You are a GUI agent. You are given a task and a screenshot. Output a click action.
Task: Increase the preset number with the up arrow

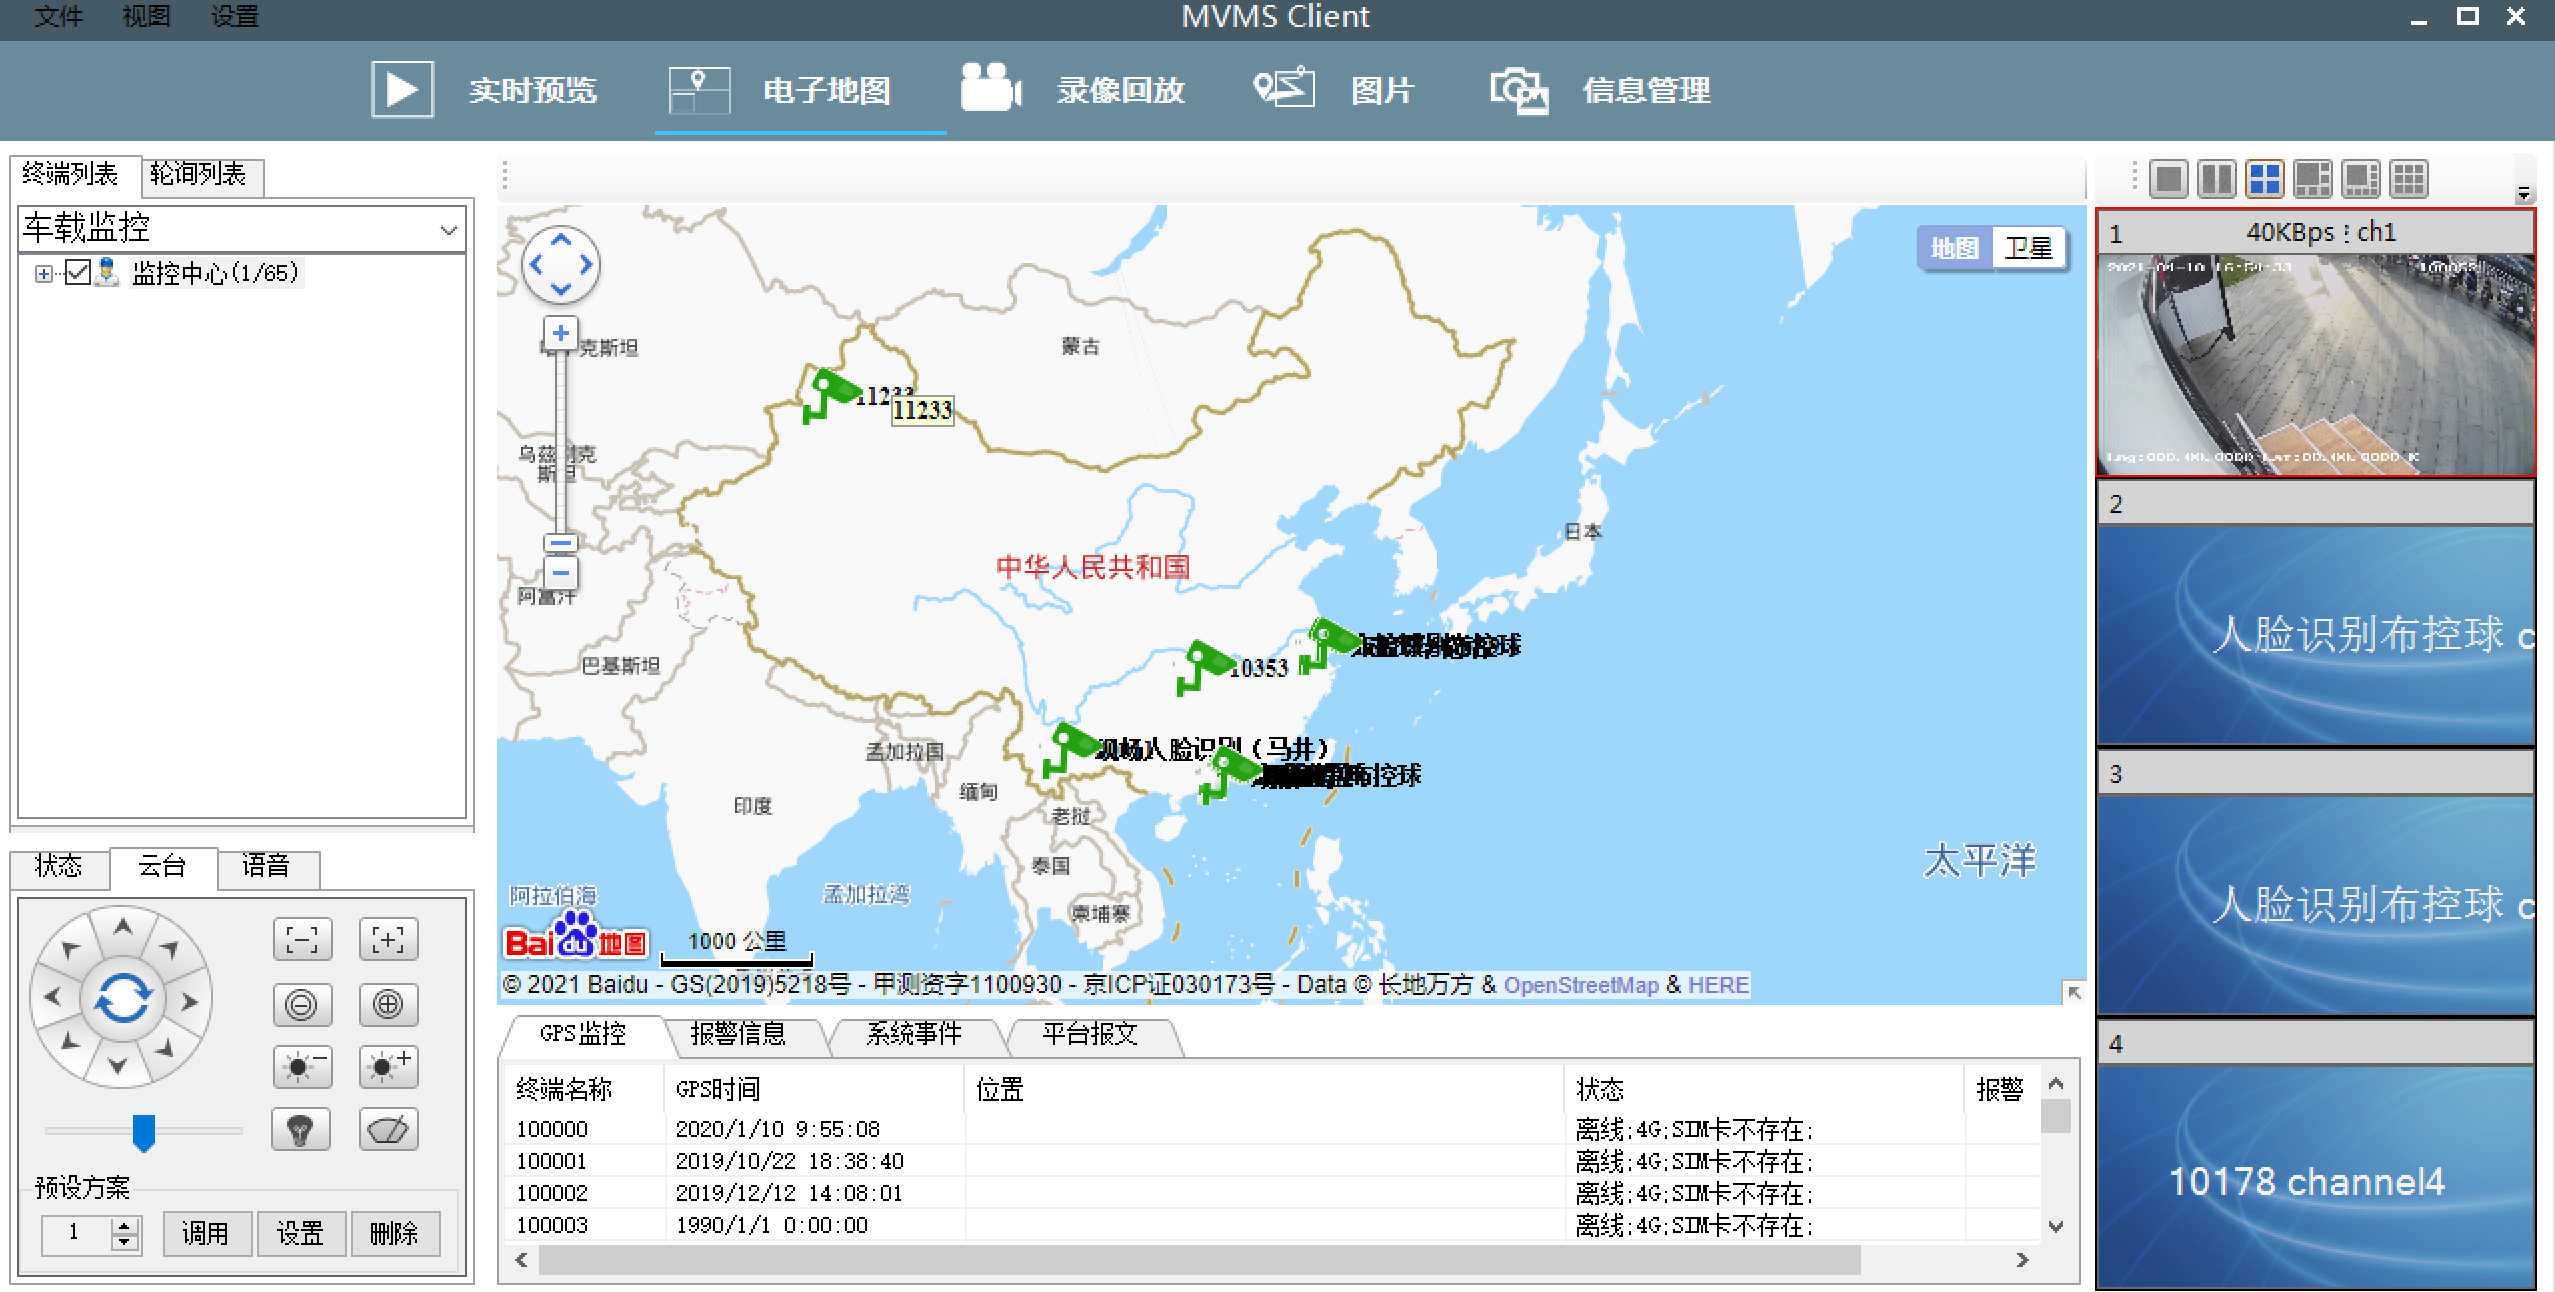[125, 1225]
